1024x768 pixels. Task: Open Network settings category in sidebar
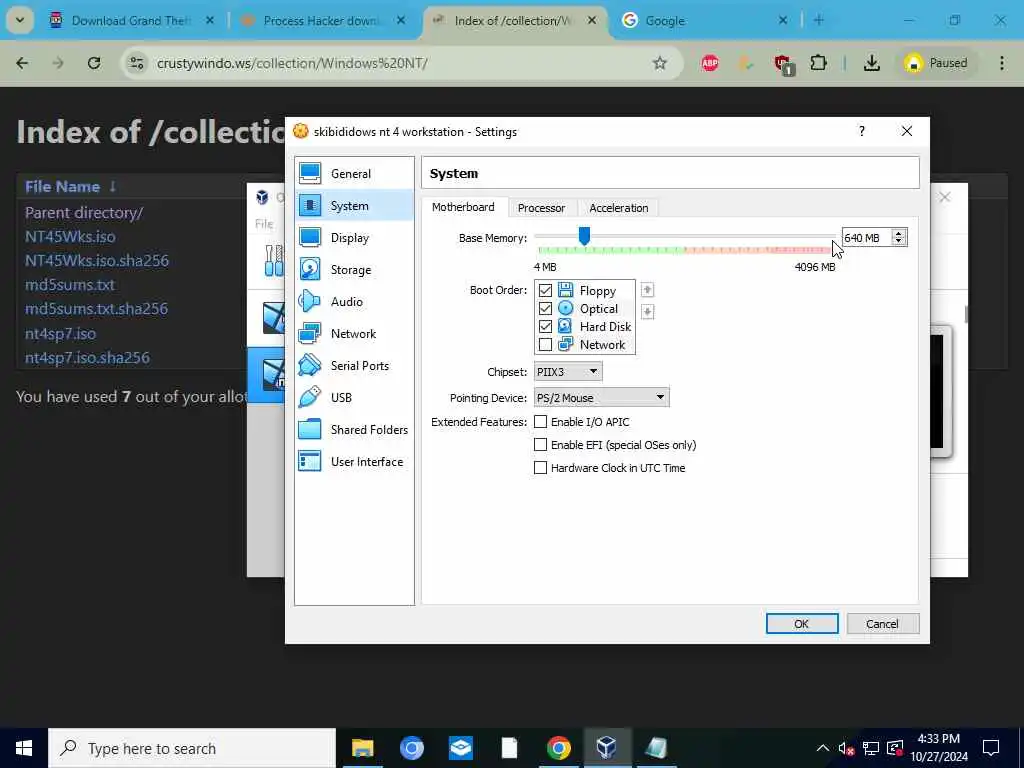pos(354,334)
